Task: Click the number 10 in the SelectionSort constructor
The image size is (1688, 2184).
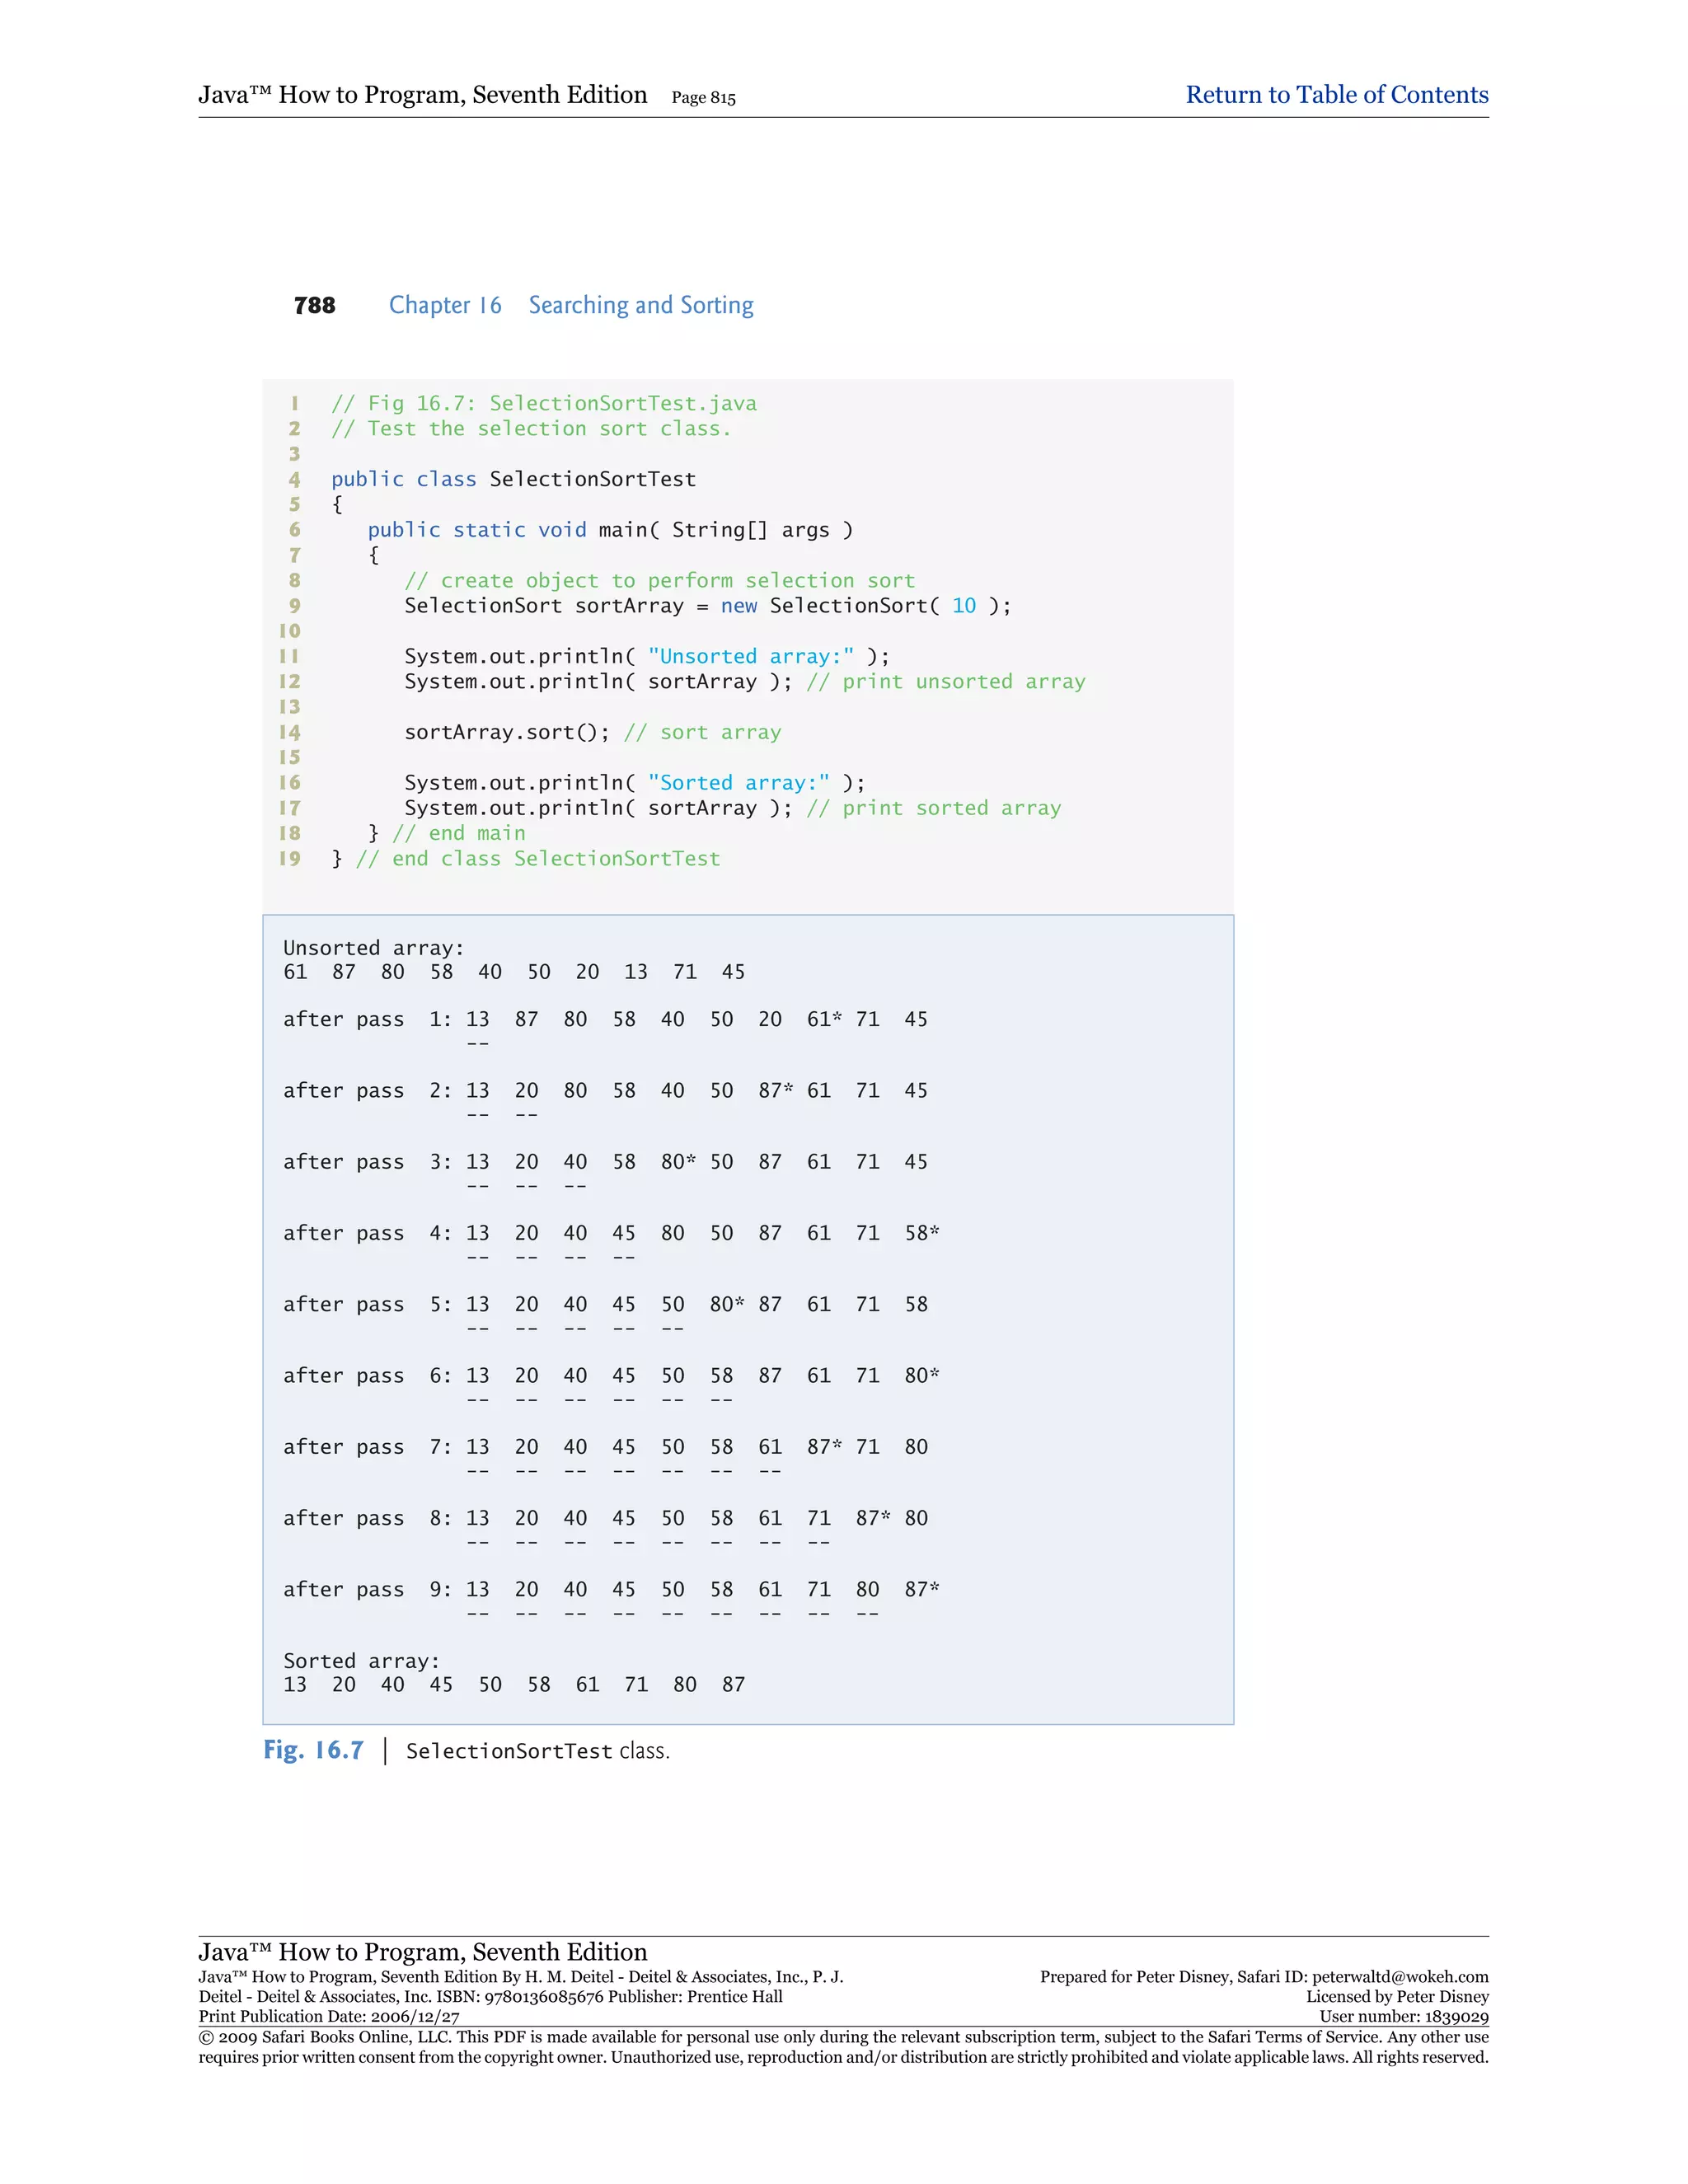Action: 963,606
